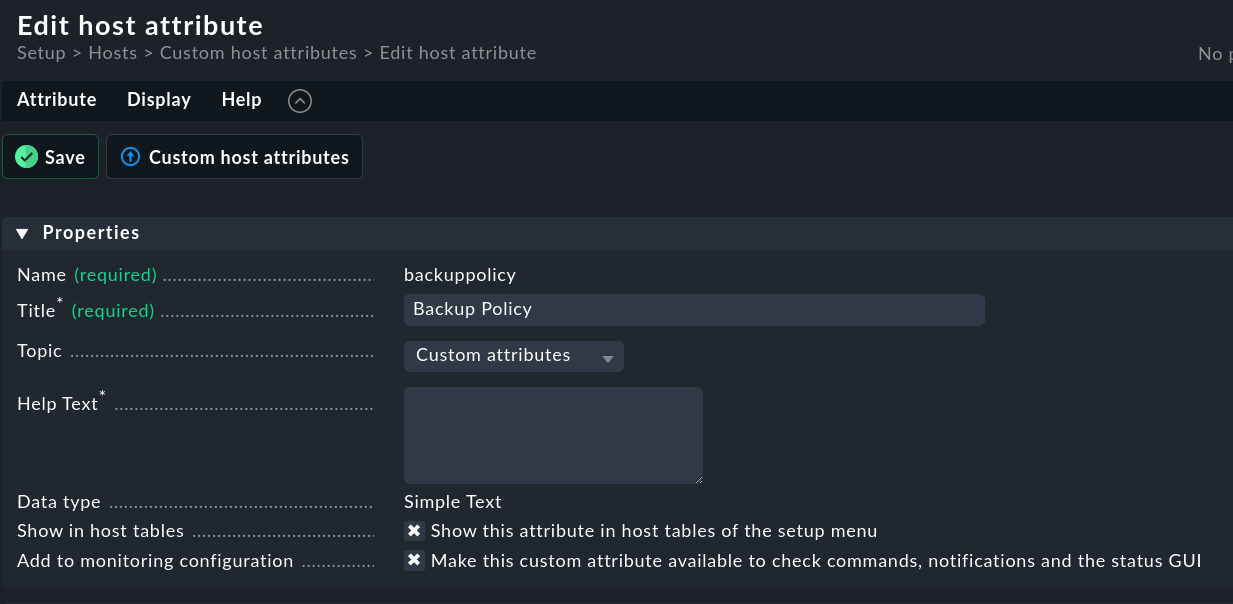
Task: Open the Topic dropdown
Action: click(513, 356)
